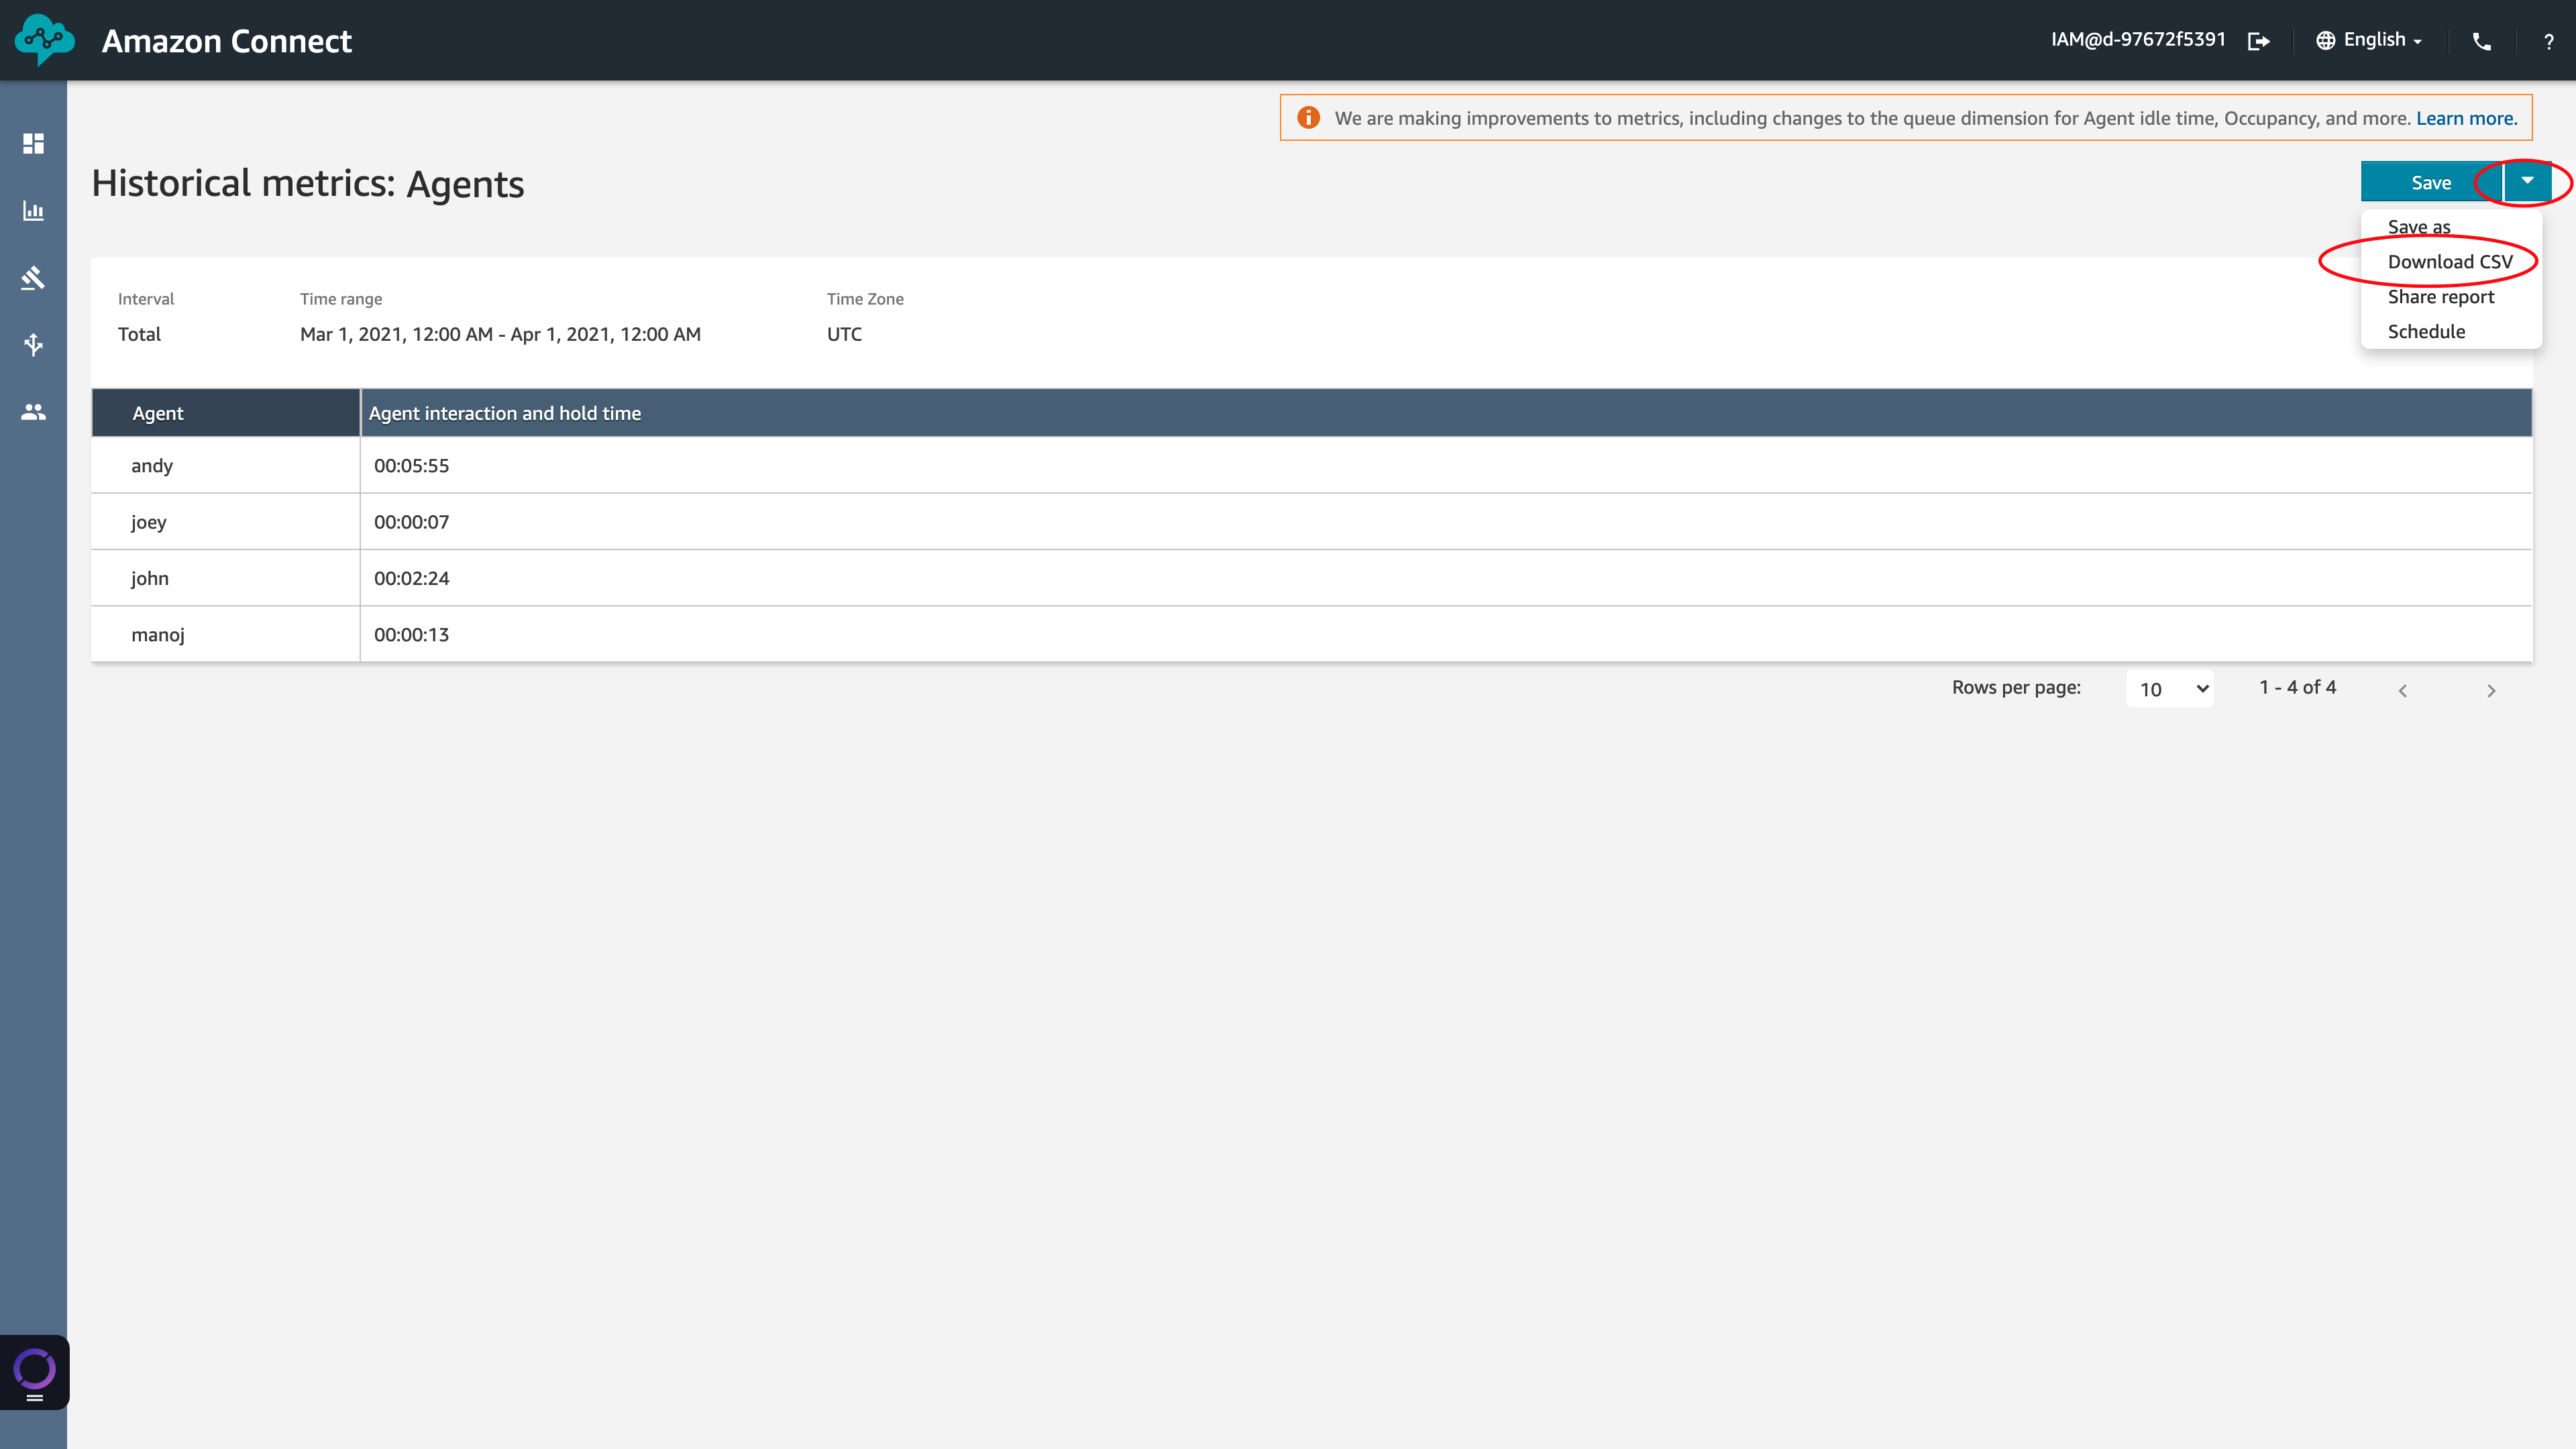Open the Learn more link in the banner
This screenshot has width=2576, height=1449.
(x=2466, y=118)
